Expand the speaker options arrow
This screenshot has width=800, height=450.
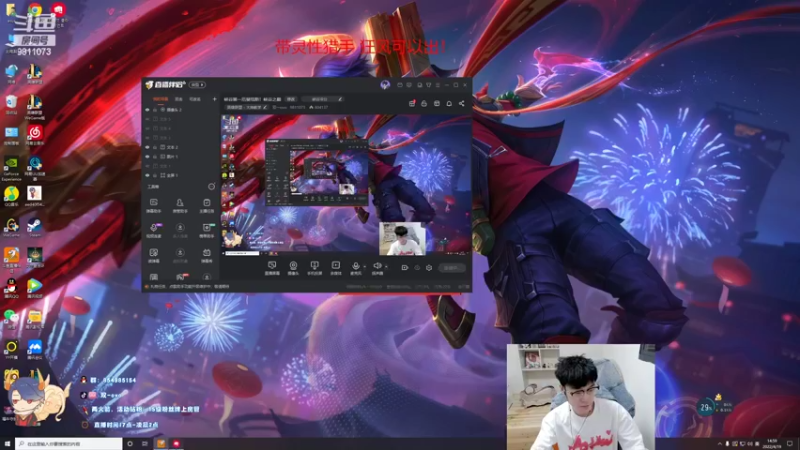point(386,266)
